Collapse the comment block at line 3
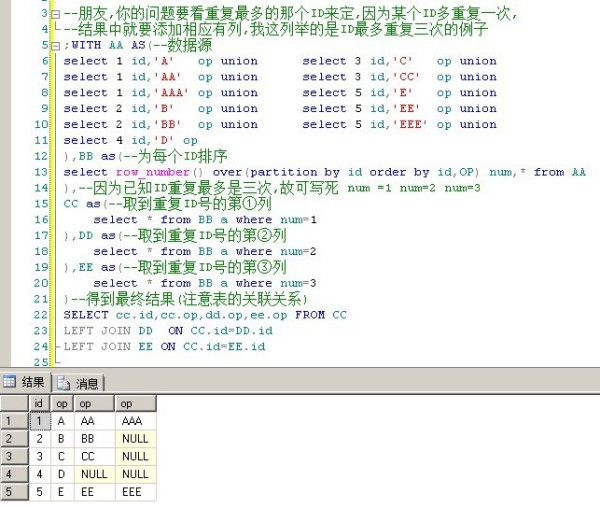Viewport: 600px width, 508px height. click(x=55, y=14)
